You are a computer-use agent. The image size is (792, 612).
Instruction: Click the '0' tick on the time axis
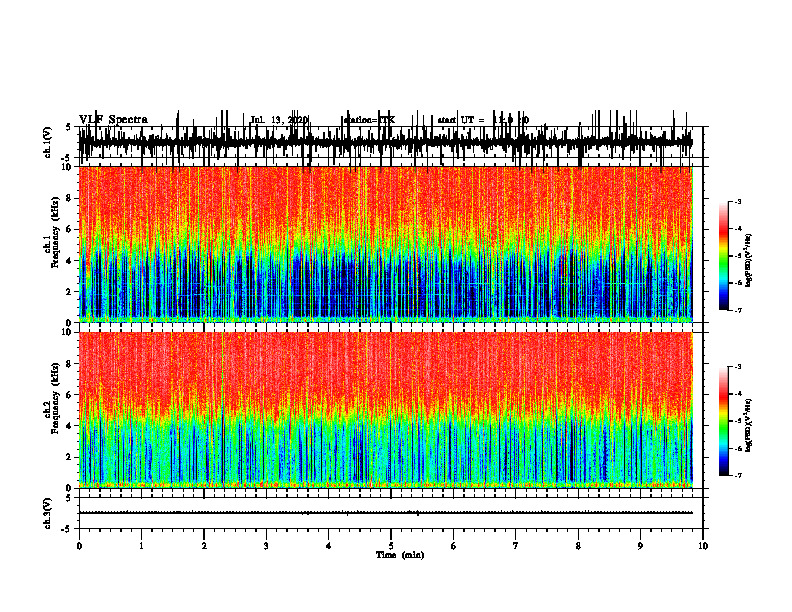click(x=79, y=546)
